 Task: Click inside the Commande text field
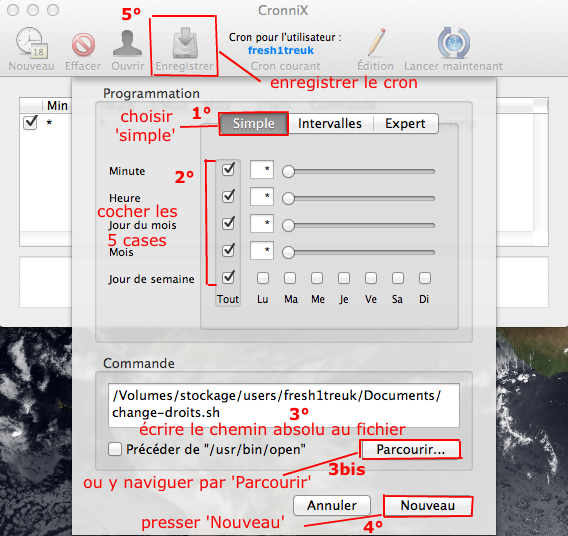pyautogui.click(x=284, y=405)
